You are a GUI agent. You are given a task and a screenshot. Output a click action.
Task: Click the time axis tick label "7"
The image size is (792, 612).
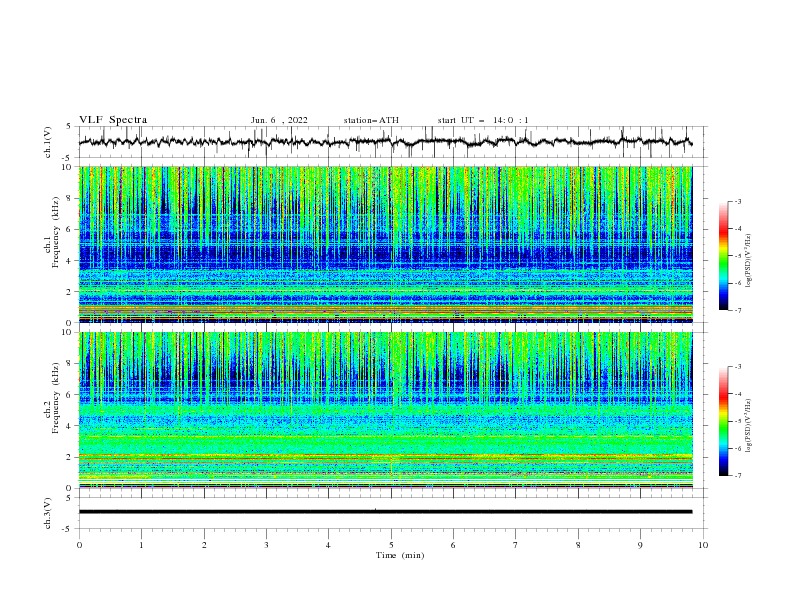click(515, 545)
